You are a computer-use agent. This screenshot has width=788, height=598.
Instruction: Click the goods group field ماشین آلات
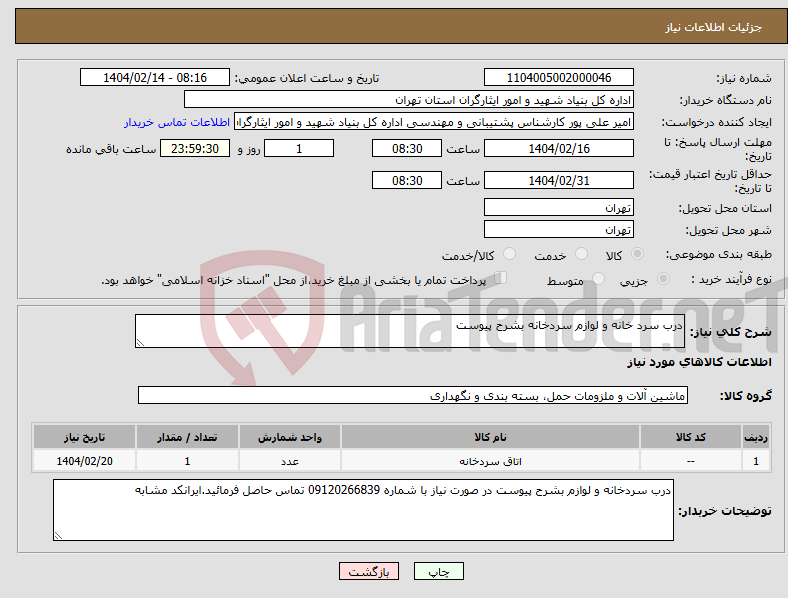tap(413, 395)
